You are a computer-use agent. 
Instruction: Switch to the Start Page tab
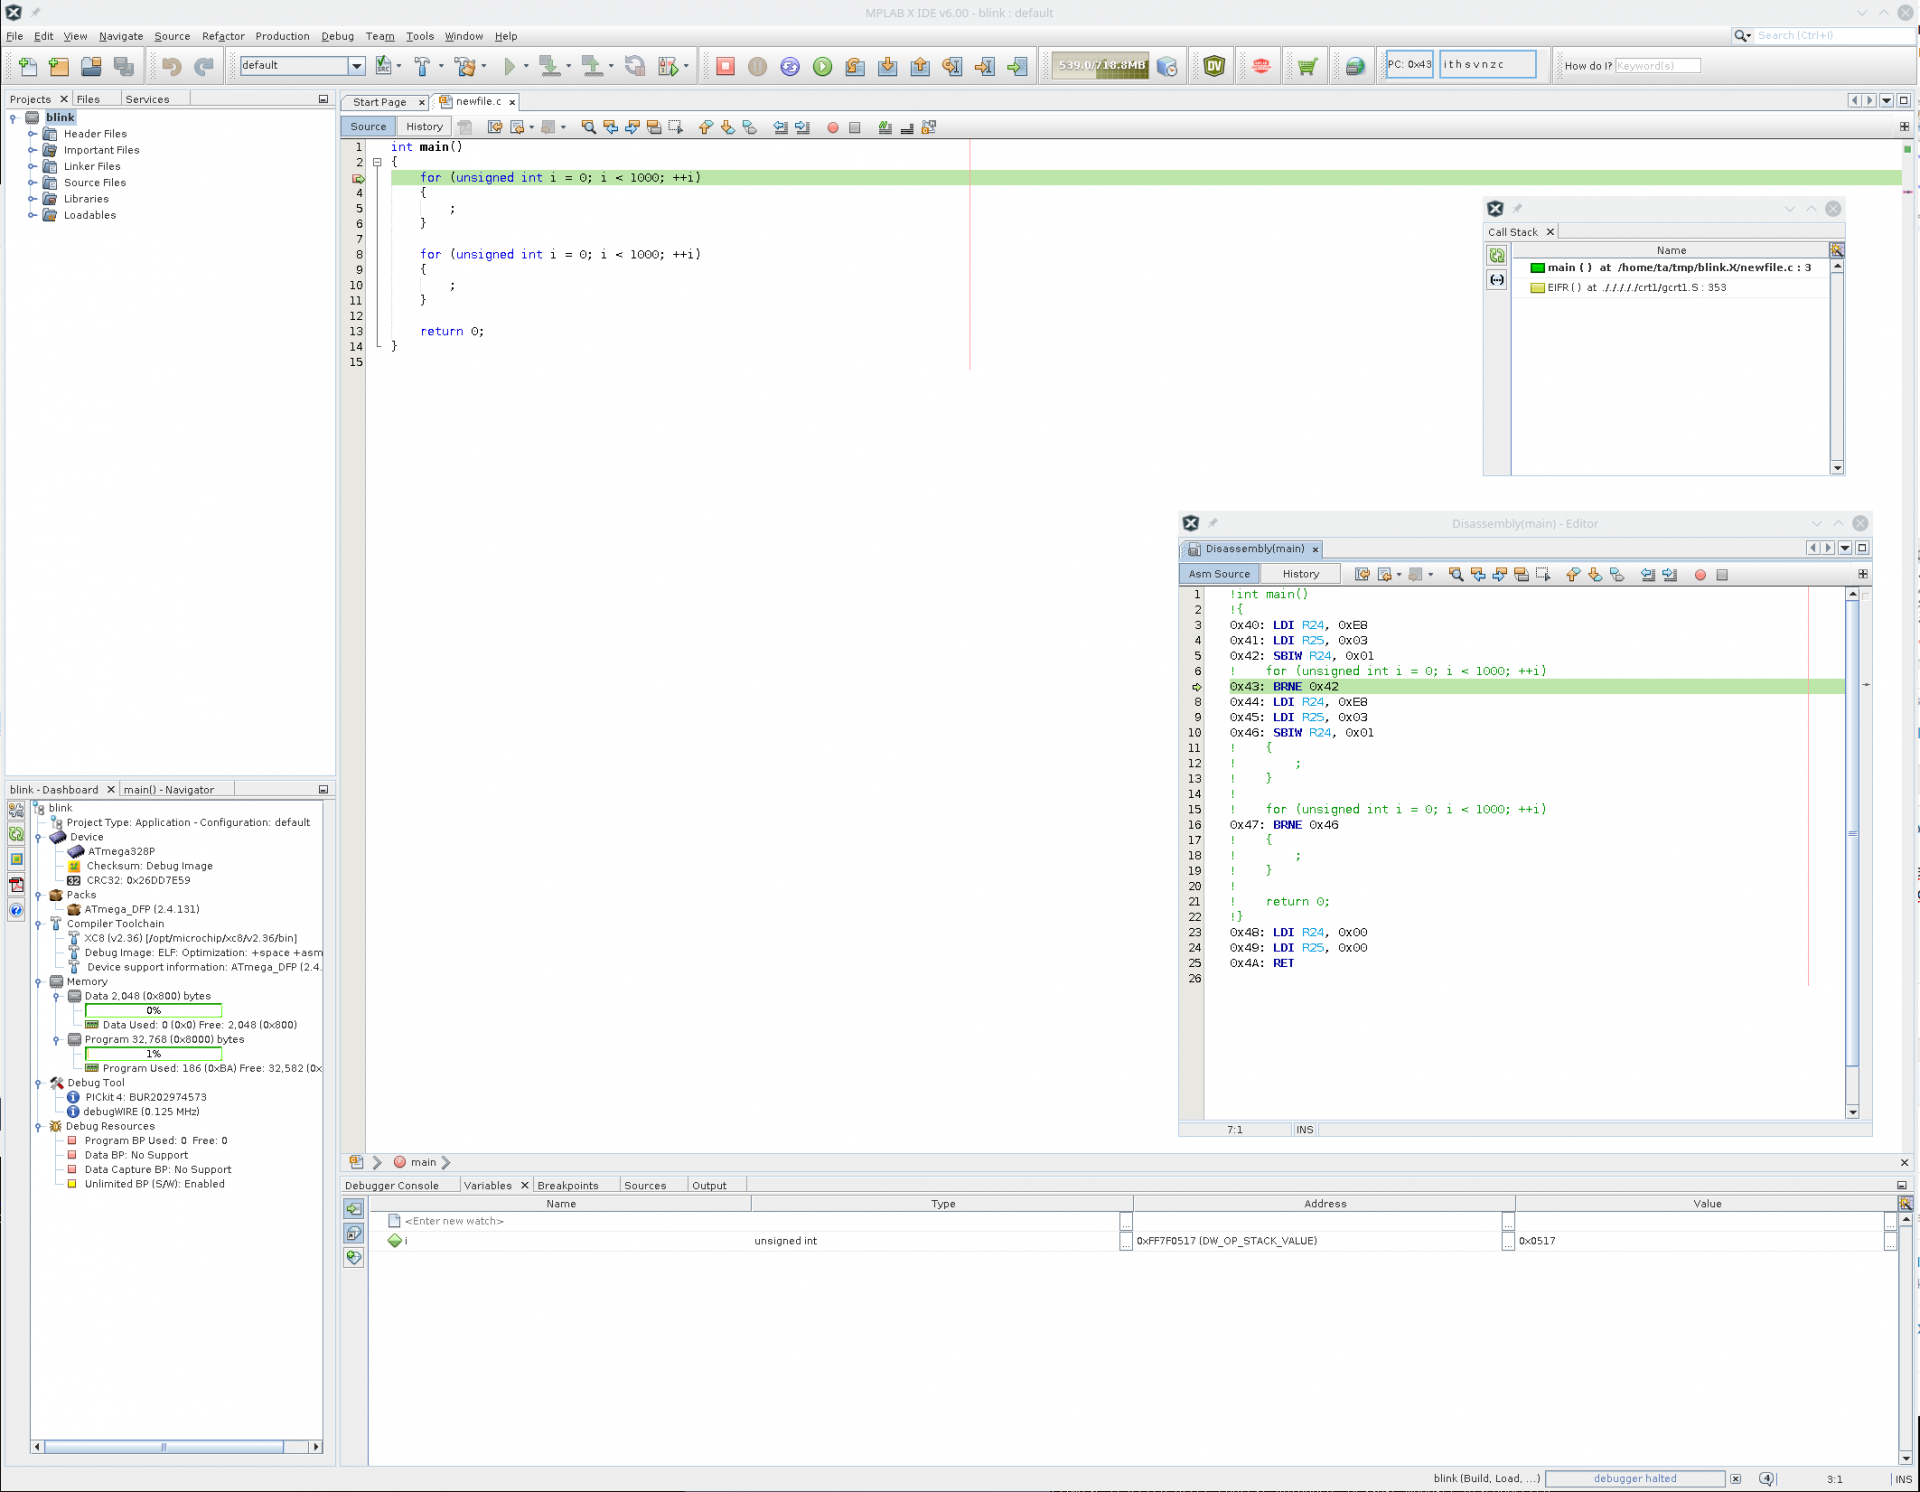coord(379,102)
